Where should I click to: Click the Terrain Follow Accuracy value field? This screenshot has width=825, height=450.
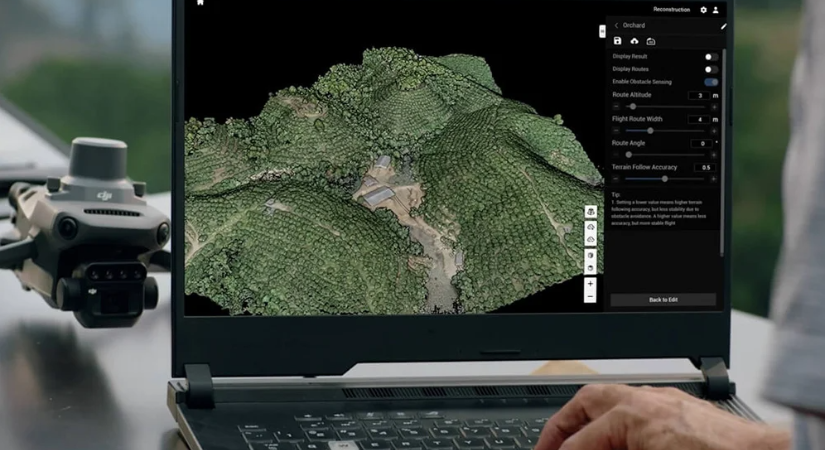tap(706, 167)
